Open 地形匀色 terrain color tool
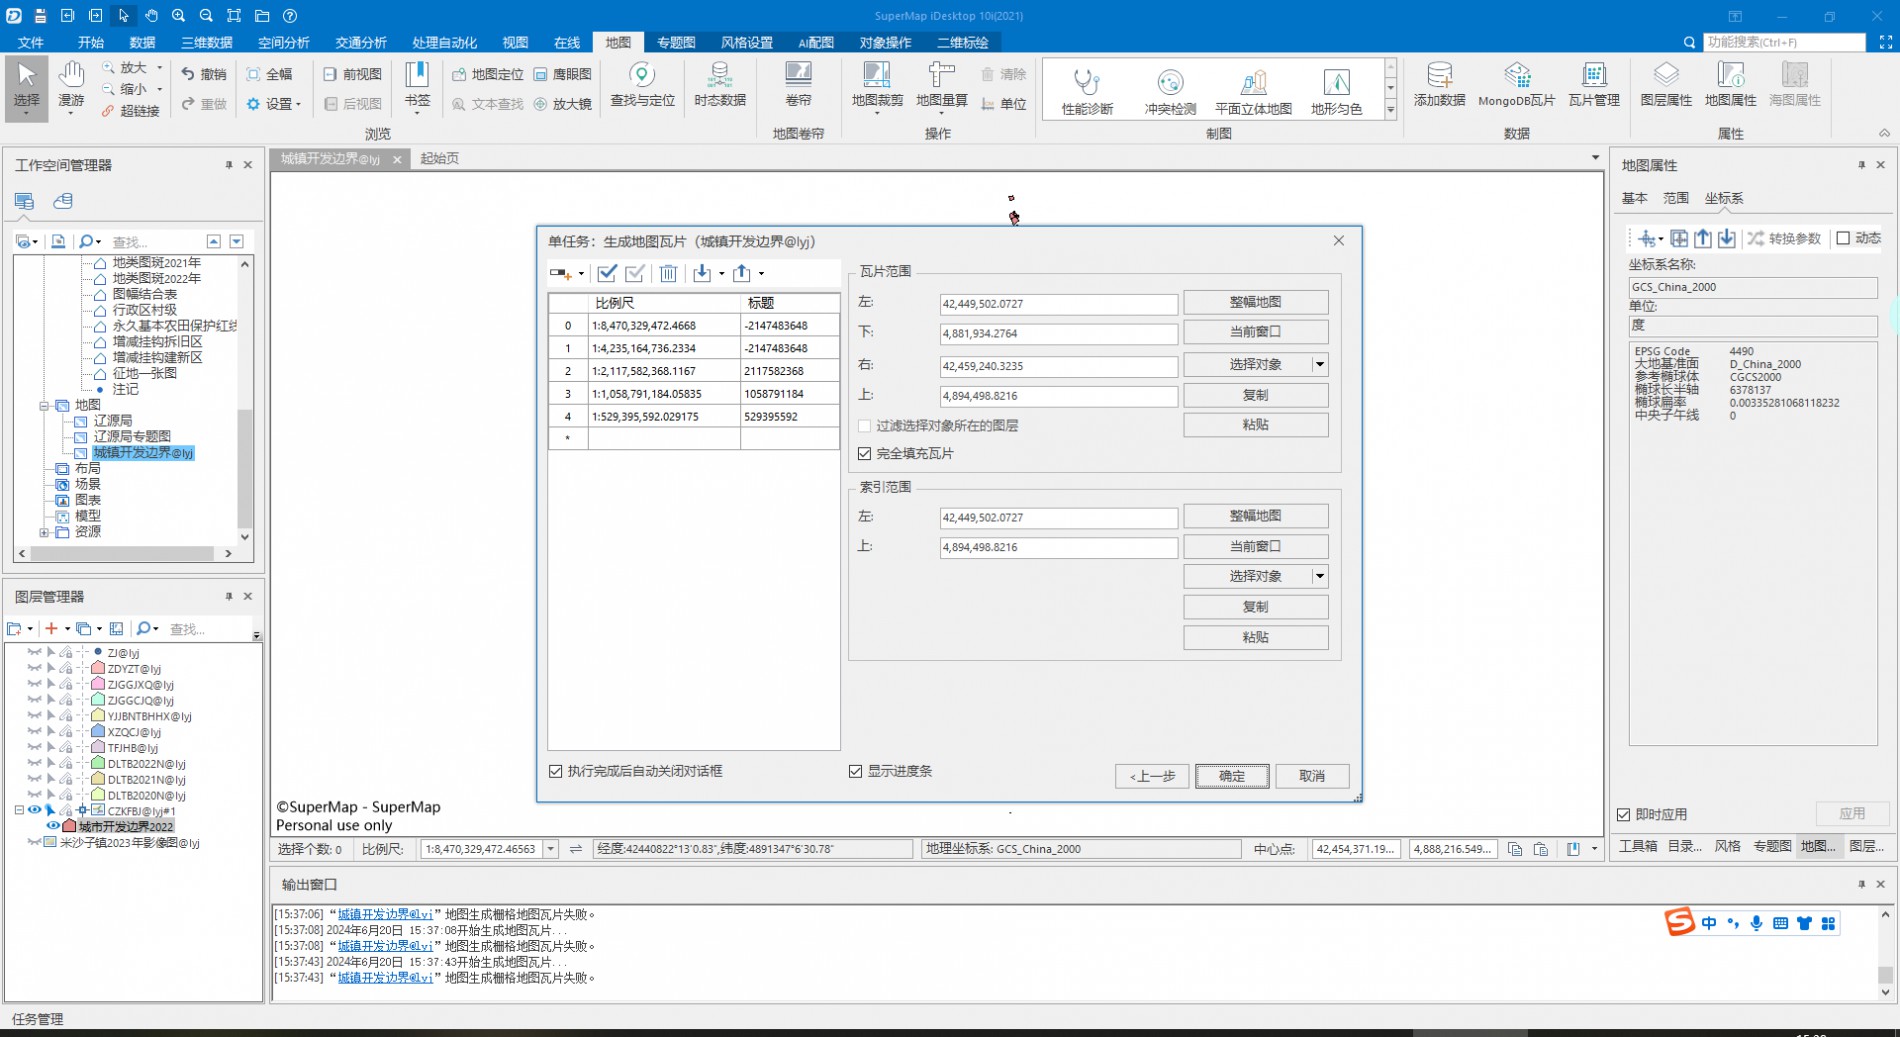This screenshot has height=1037, width=1900. (1336, 92)
